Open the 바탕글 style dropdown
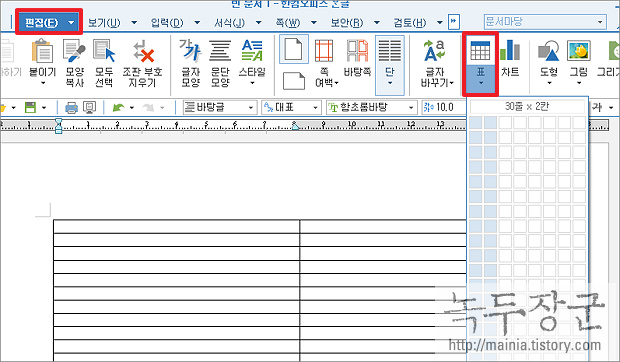Screen dimensions: 620x362 click(x=219, y=107)
